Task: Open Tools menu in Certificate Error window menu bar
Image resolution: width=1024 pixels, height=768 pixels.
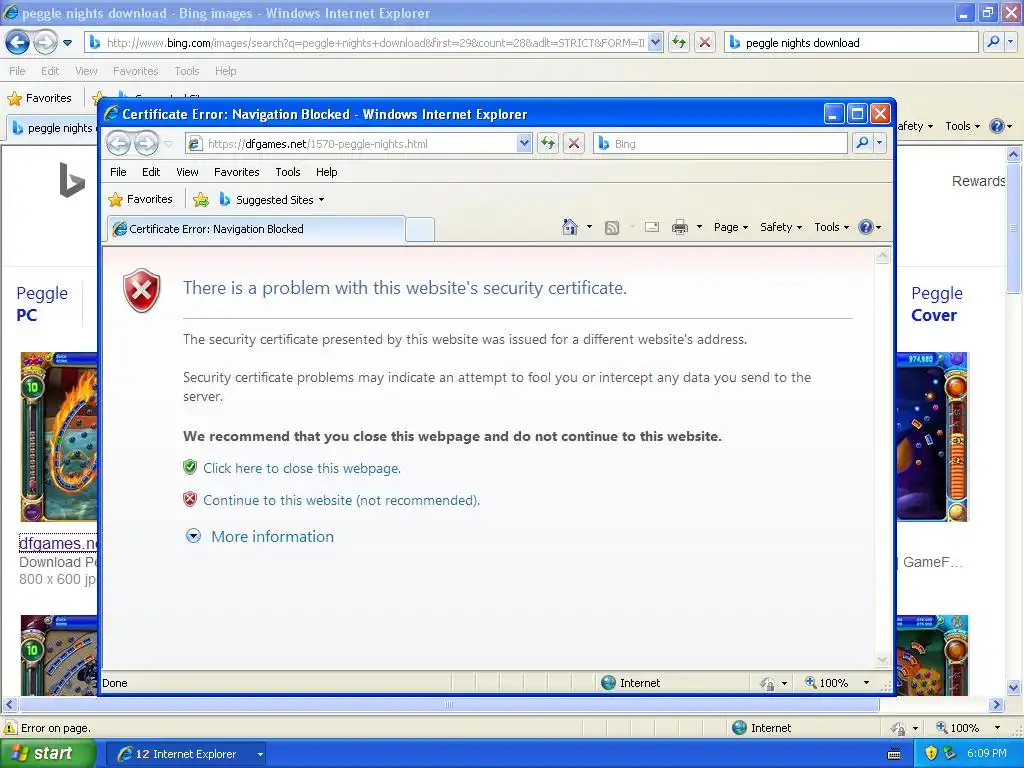Action: pos(287,172)
